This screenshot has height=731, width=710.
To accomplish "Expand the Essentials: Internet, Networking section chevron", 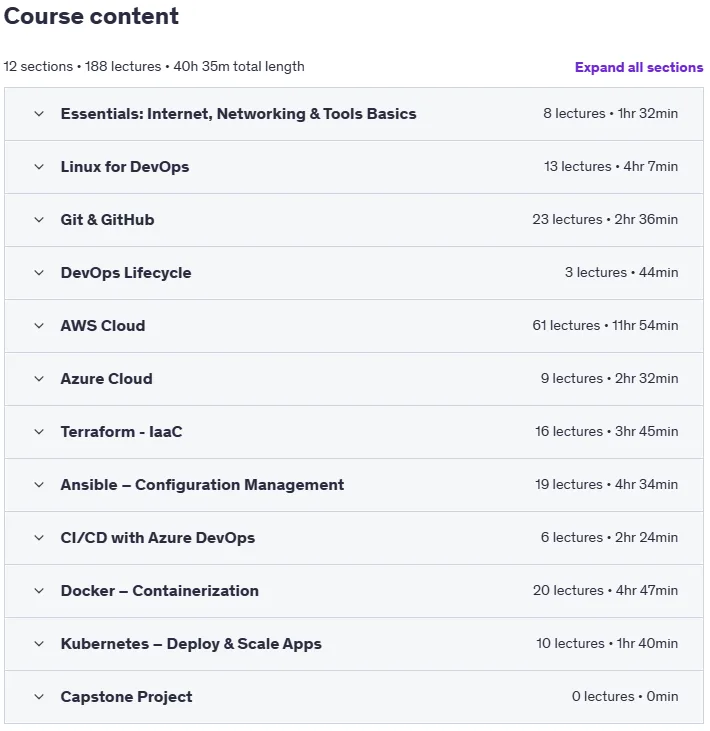I will click(39, 114).
